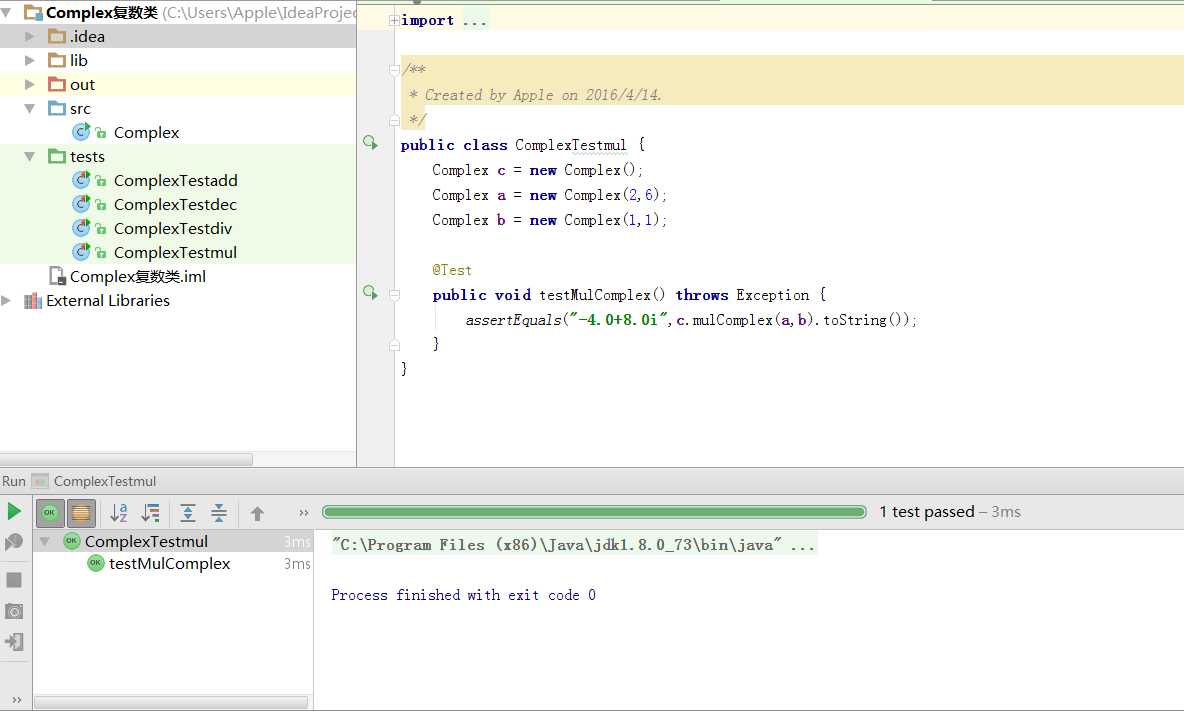Click the Previous Failed Test up arrow
1184x711 pixels.
click(257, 514)
